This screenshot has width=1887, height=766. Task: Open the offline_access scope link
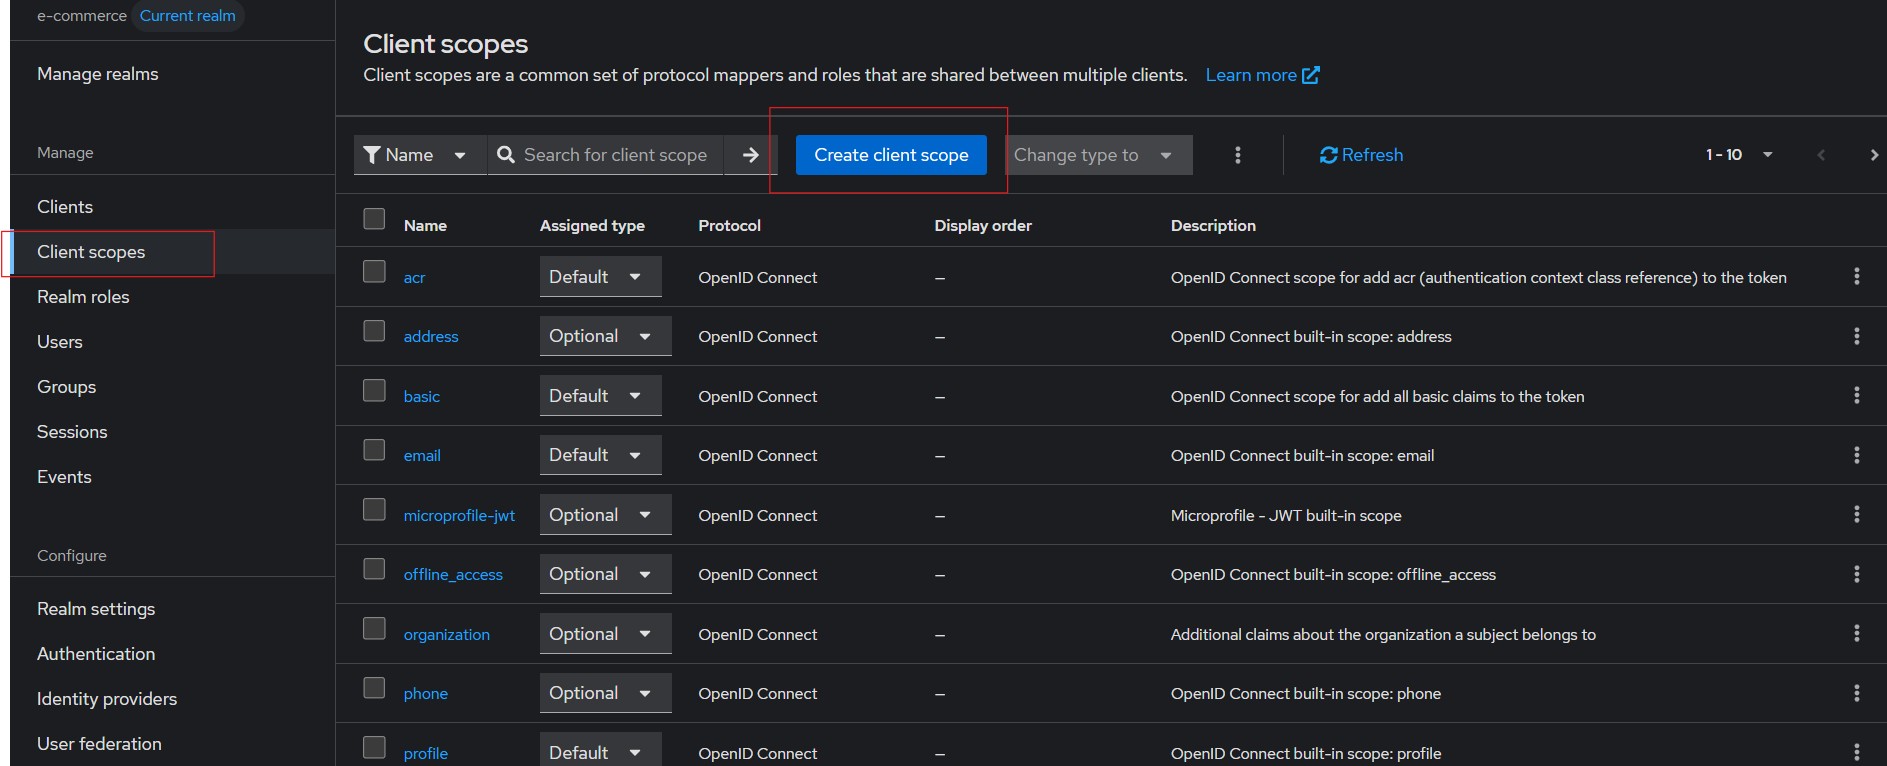coord(453,575)
